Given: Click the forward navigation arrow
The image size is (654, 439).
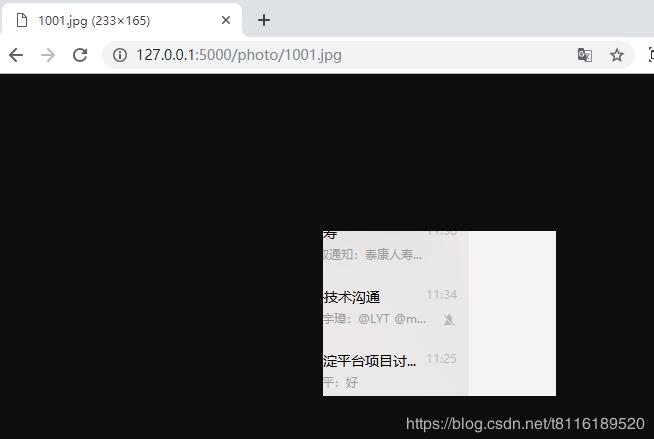Looking at the screenshot, I should click(48, 55).
